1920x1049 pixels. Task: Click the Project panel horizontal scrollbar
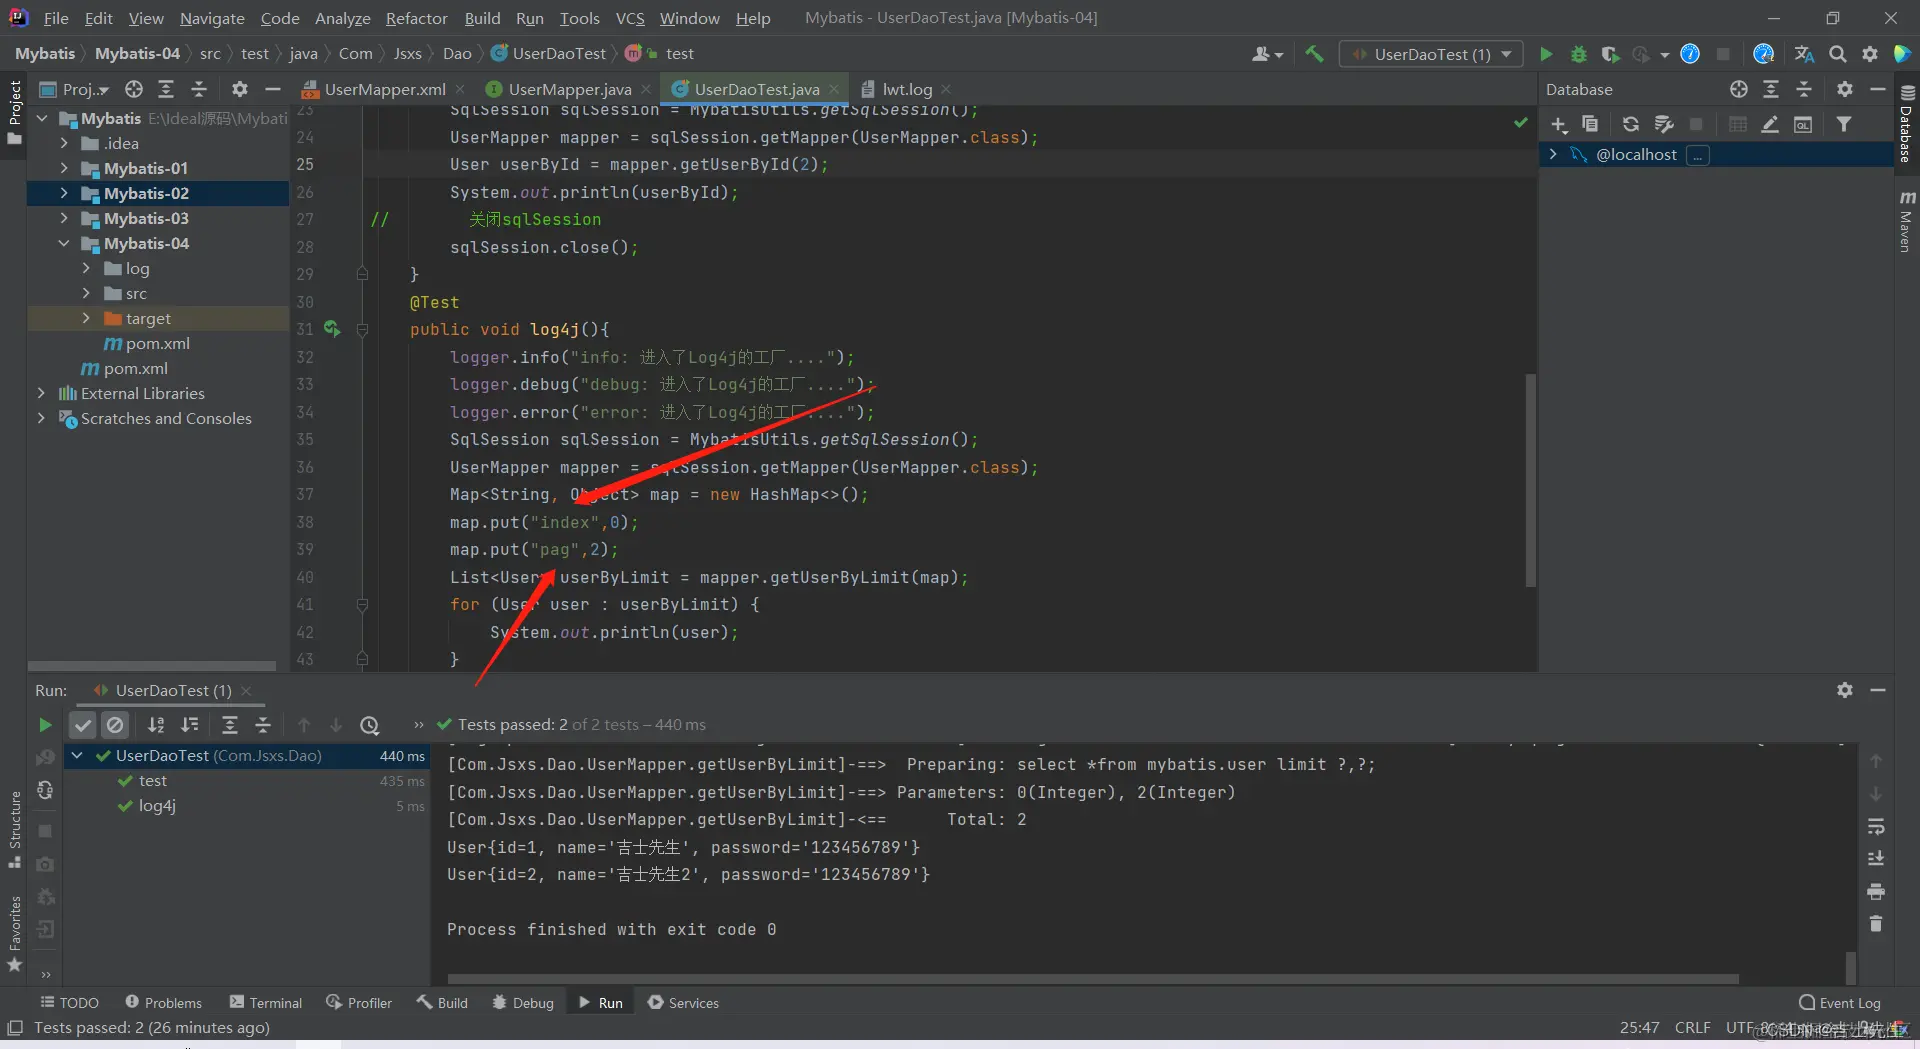152,666
